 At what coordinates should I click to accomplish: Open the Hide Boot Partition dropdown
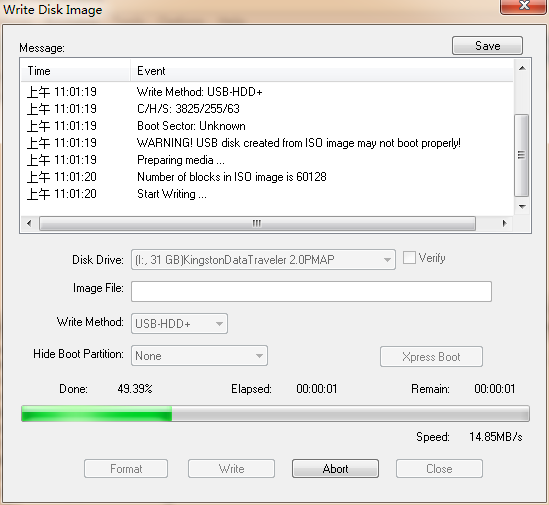coord(199,355)
